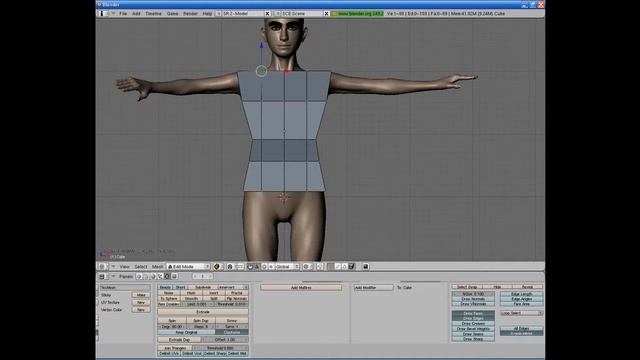
Task: Click the 3D view window type icon
Action: (x=102, y=267)
